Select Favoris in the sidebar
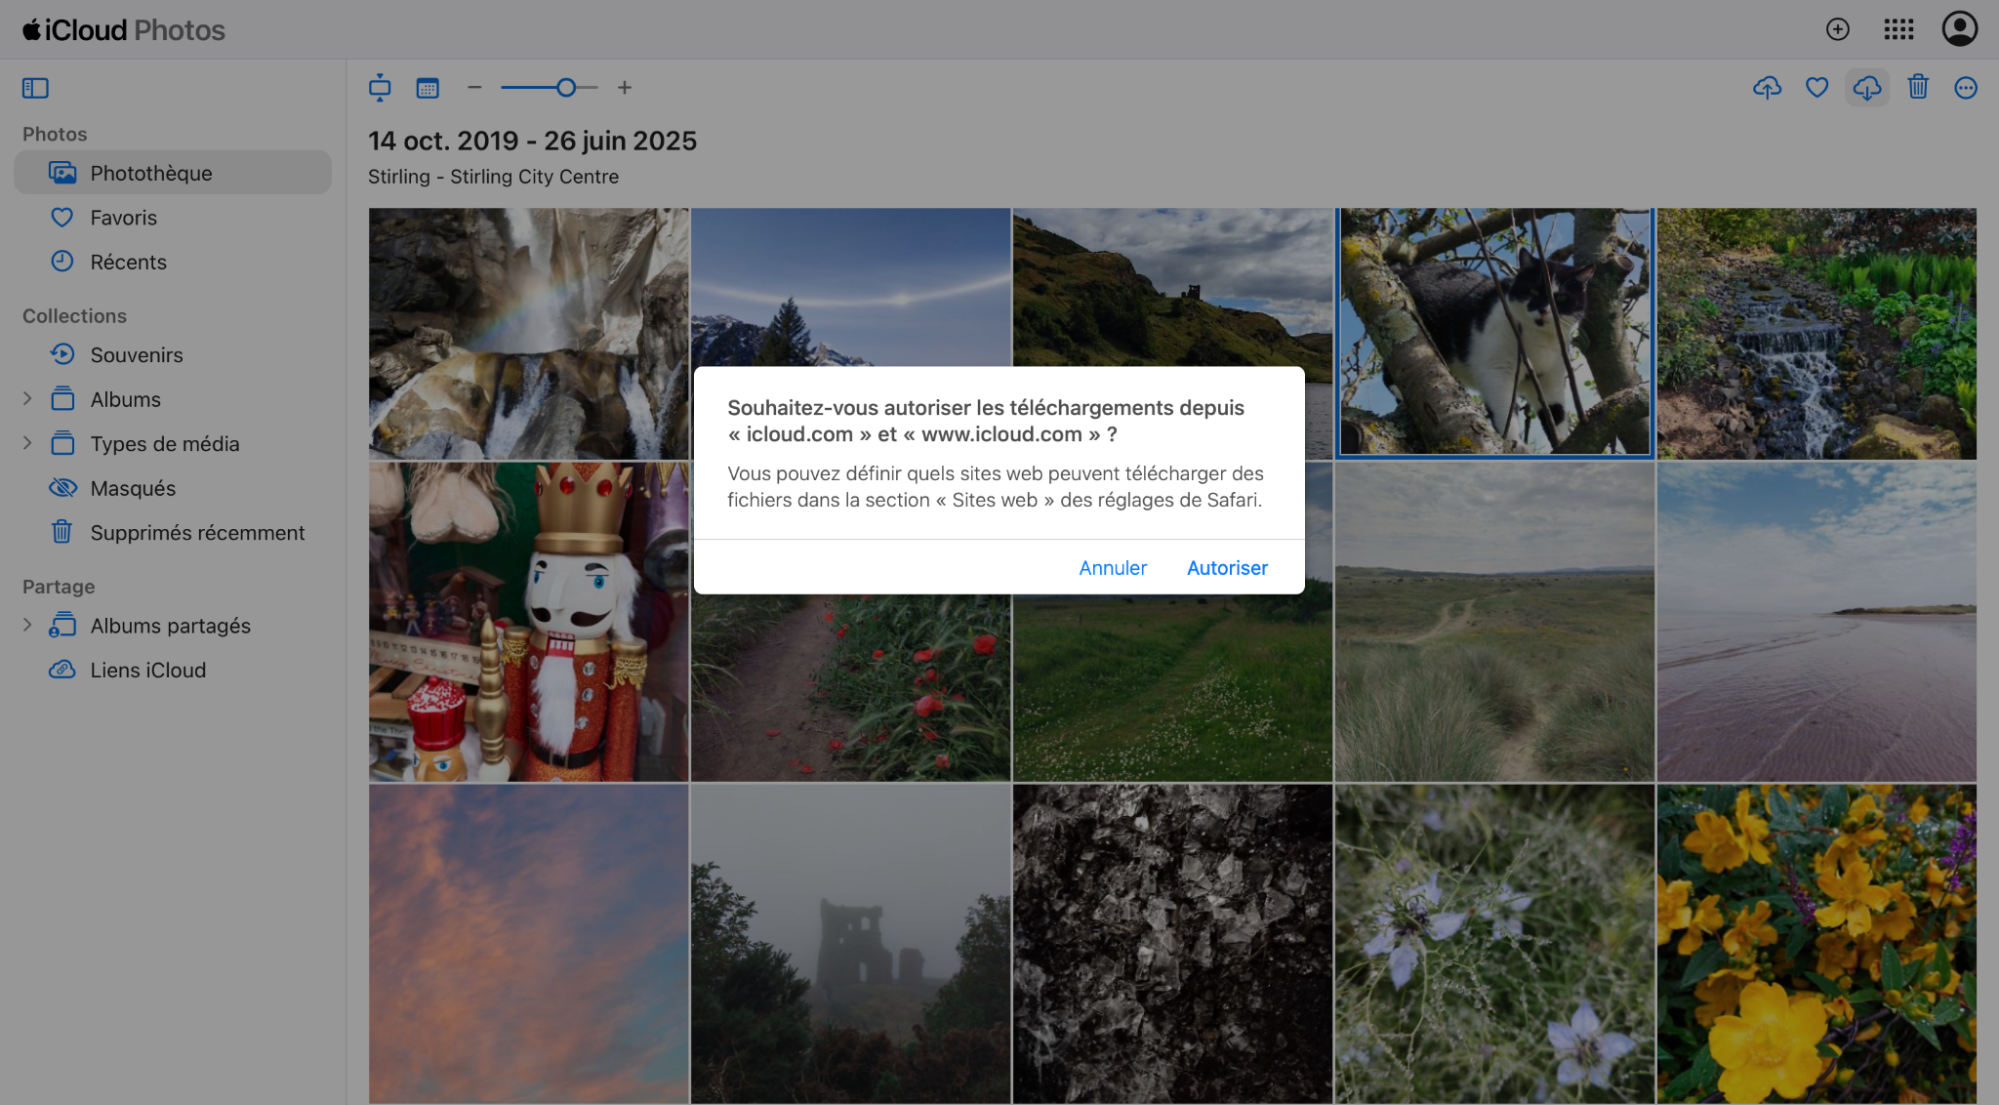Viewport: 1999px width, 1105px height. (123, 217)
